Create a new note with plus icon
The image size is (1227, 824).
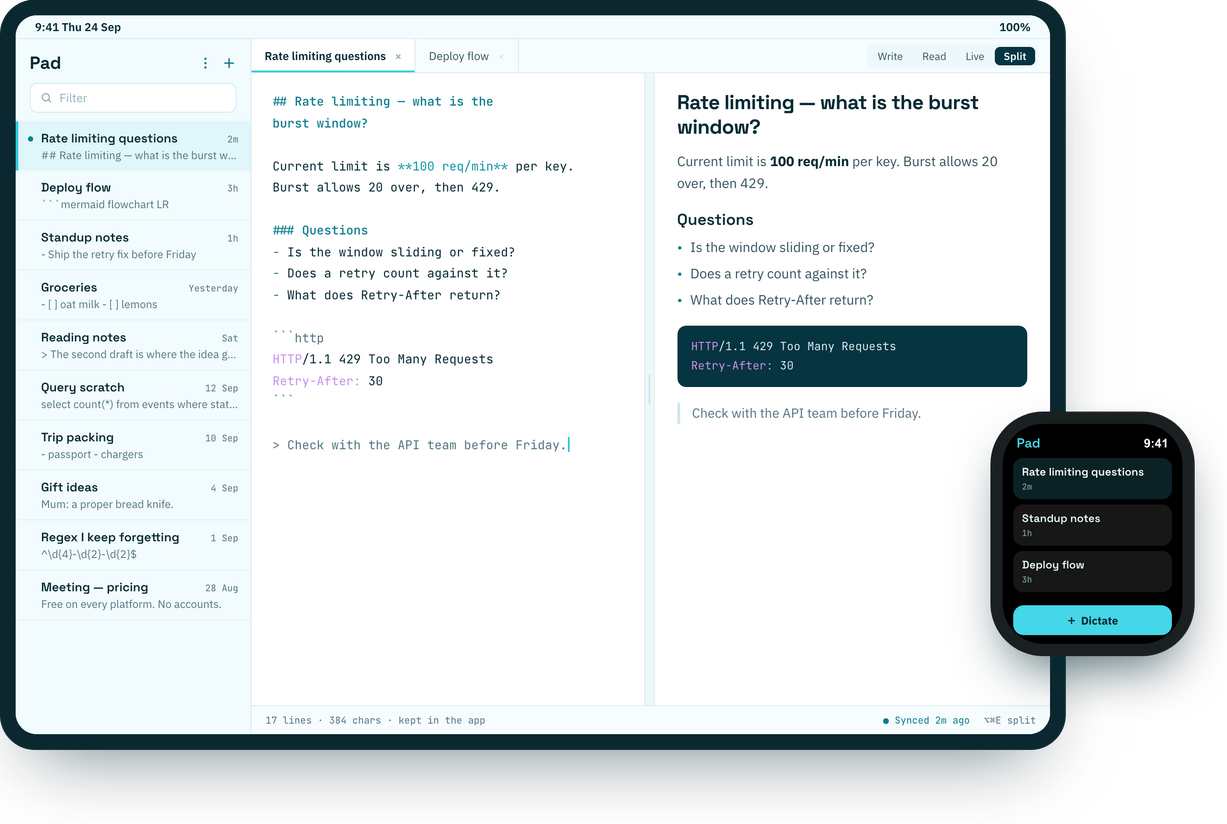point(229,63)
